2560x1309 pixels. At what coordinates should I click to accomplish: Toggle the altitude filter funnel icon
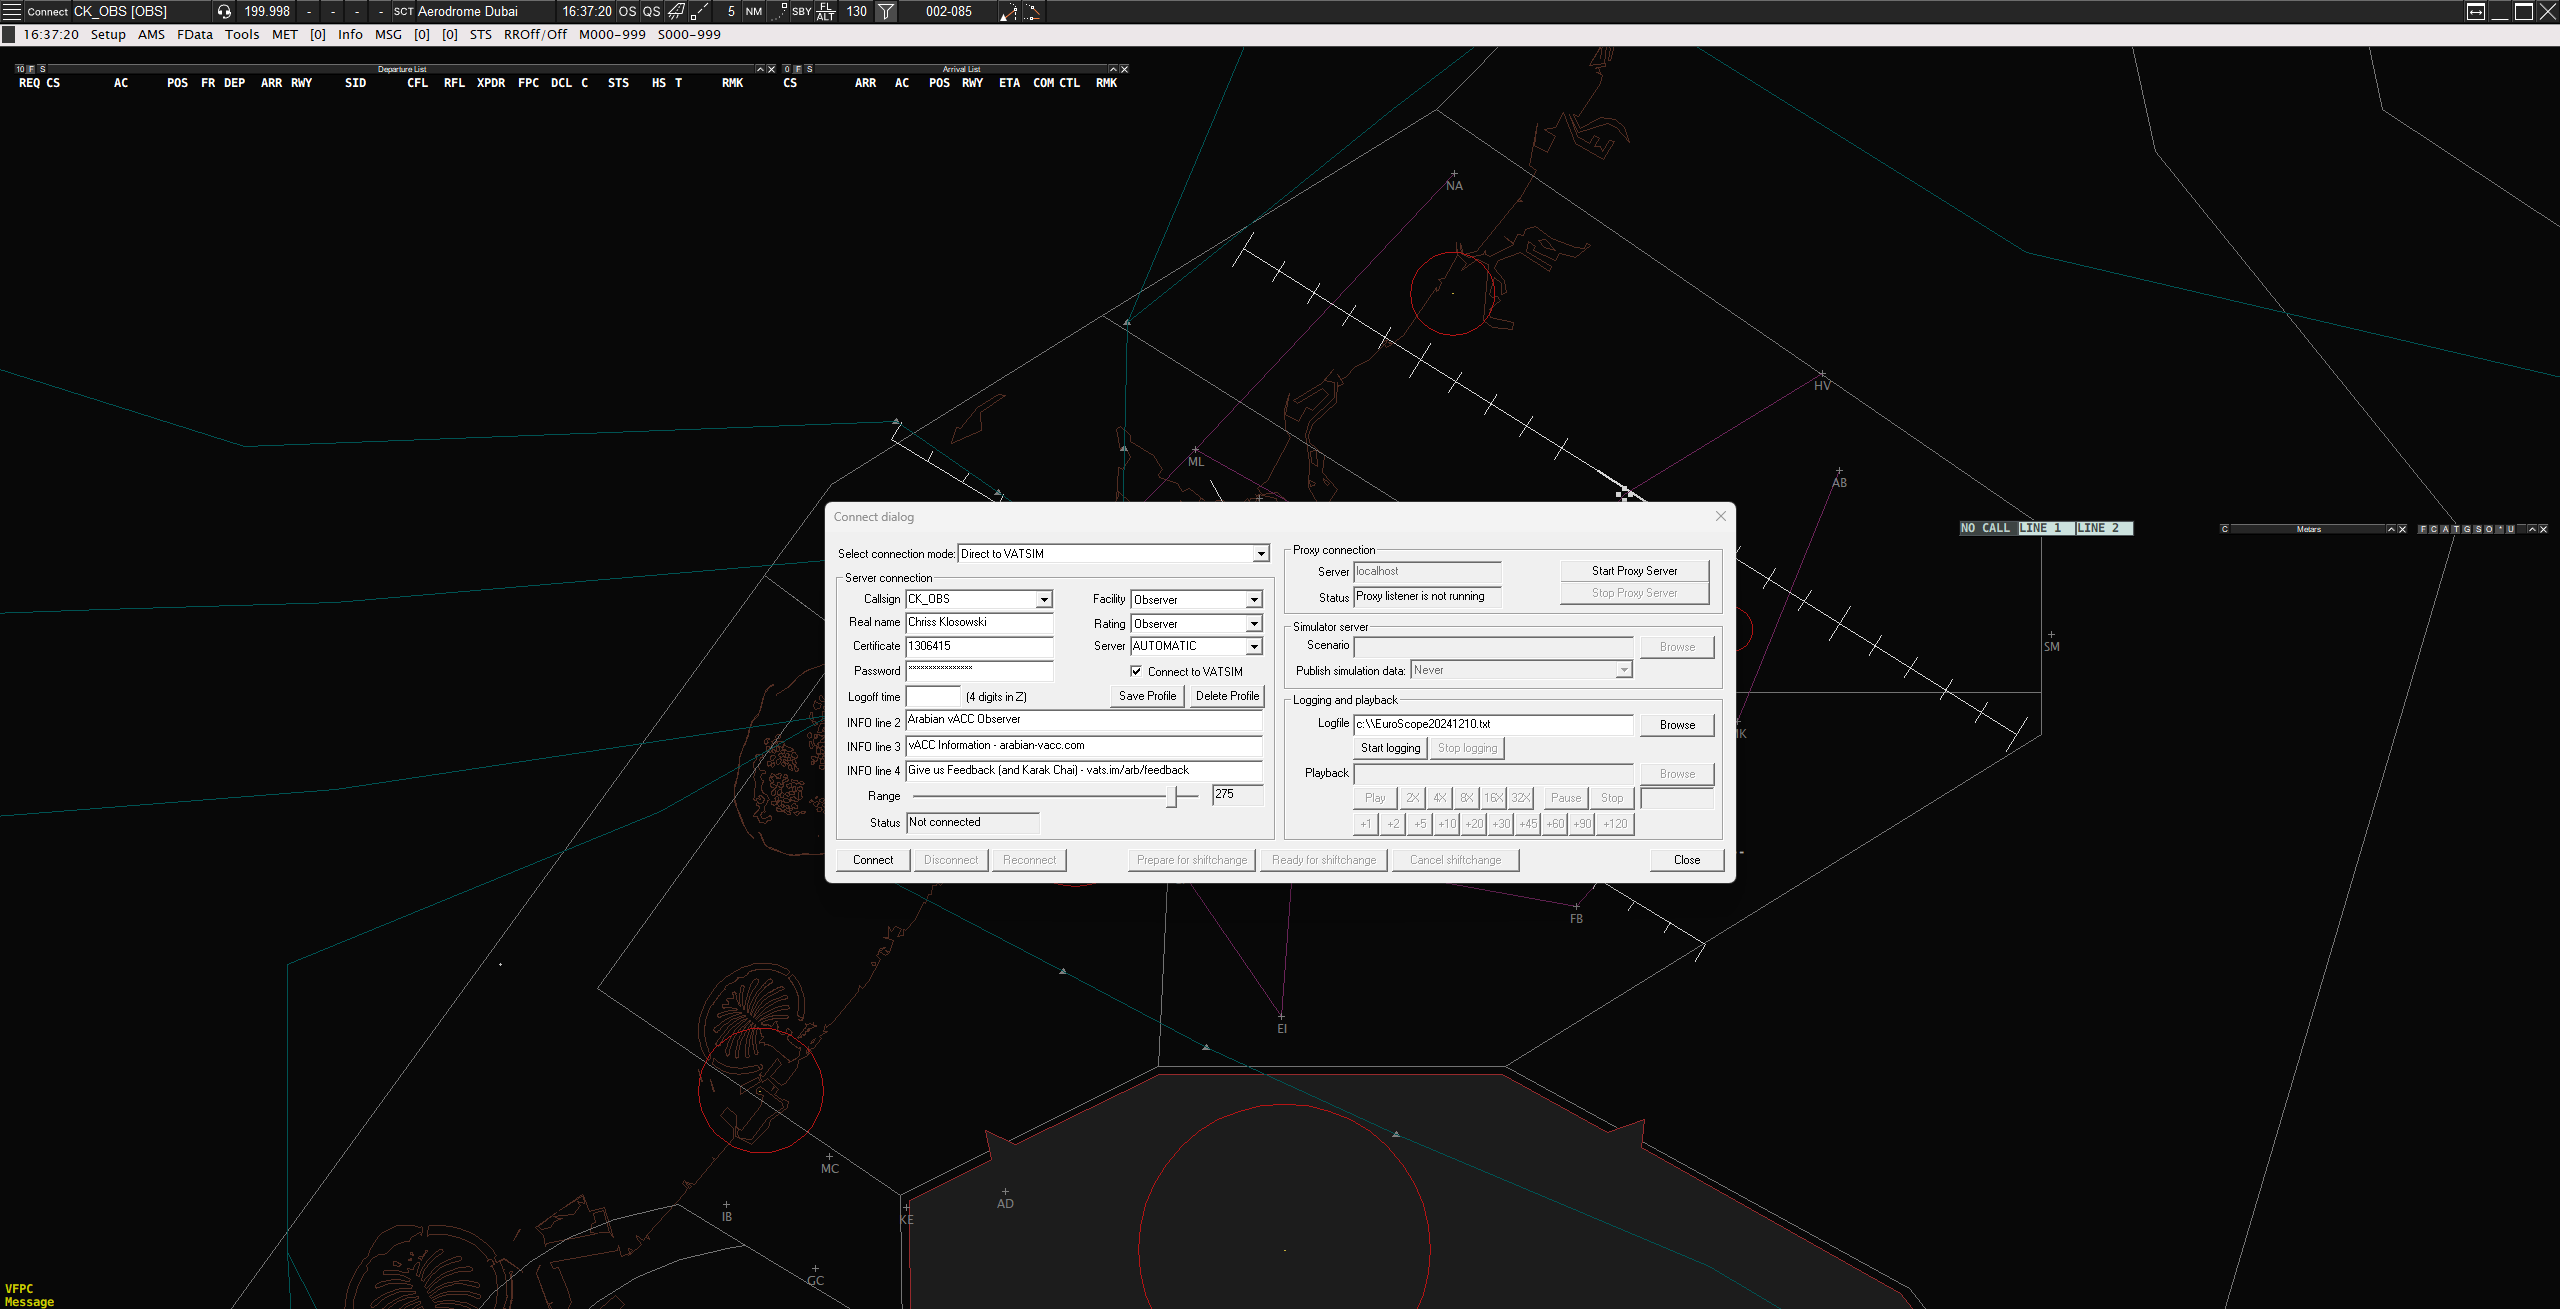click(886, 11)
